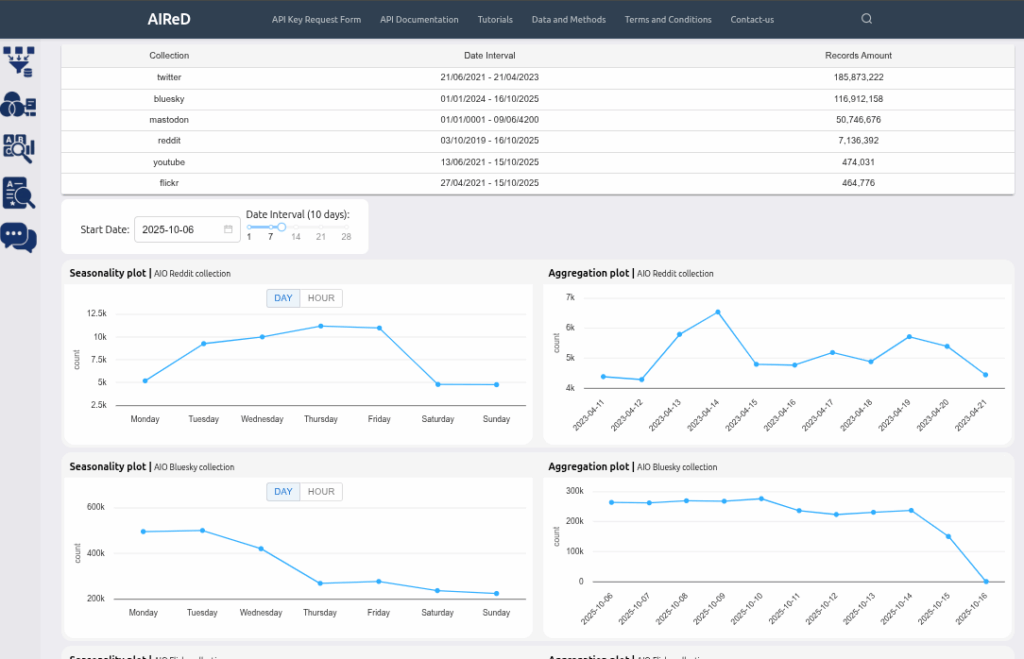Select DAY on Reddit seasonality plot
1024x659 pixels.
point(283,298)
